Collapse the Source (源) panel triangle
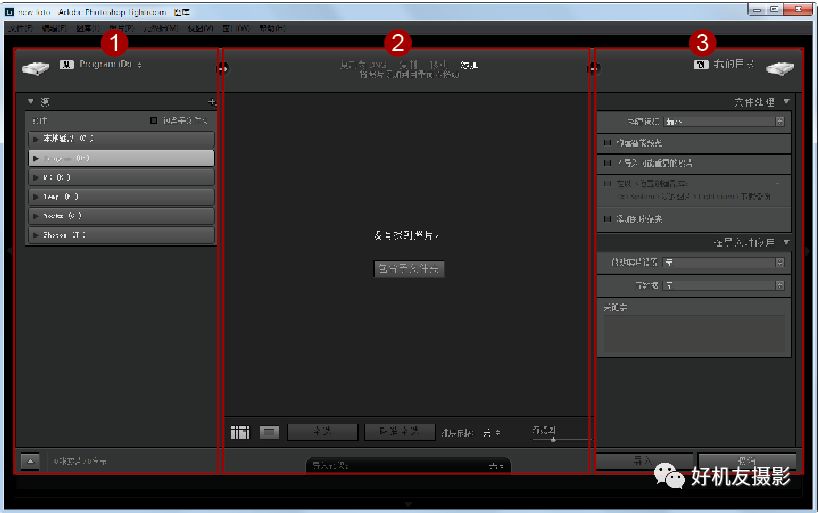This screenshot has width=818, height=513. [x=31, y=101]
